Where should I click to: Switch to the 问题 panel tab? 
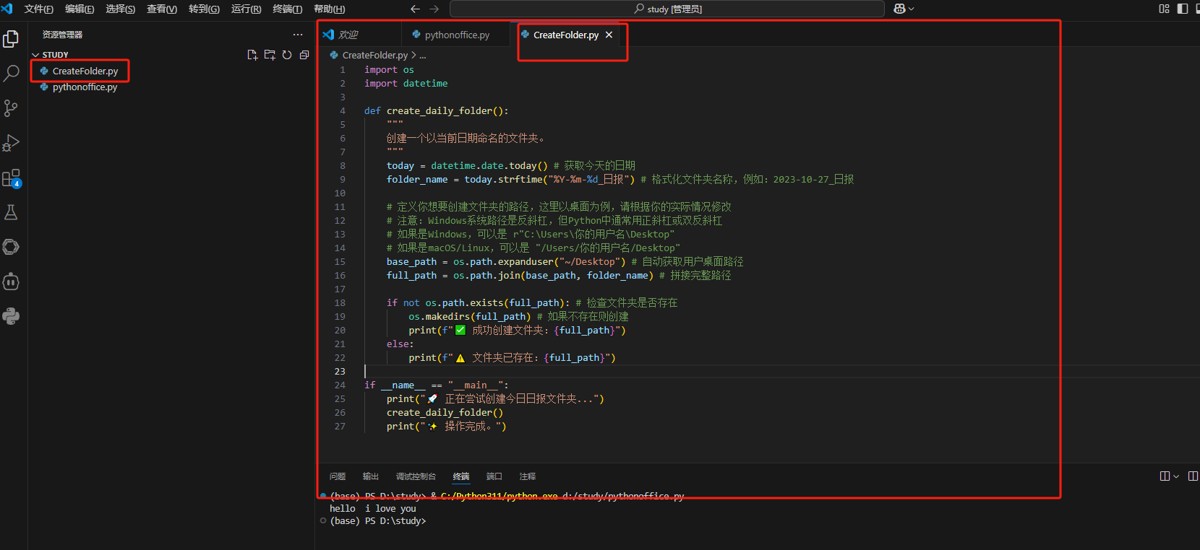coord(337,477)
